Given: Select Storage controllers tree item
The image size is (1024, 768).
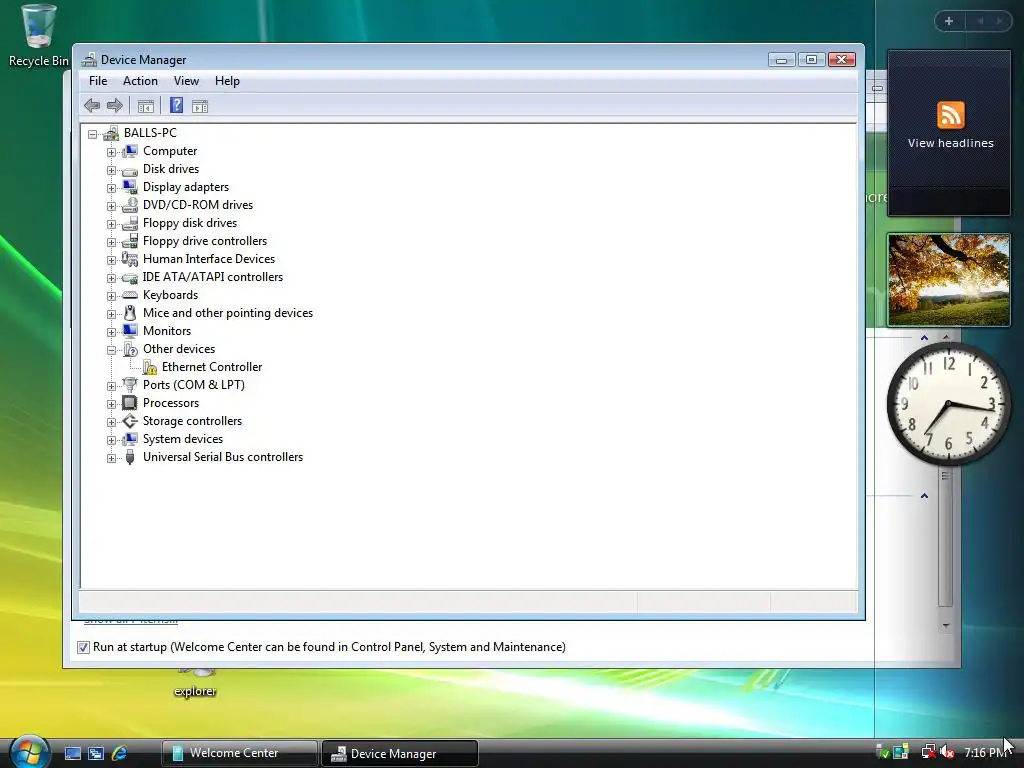Looking at the screenshot, I should (x=193, y=421).
